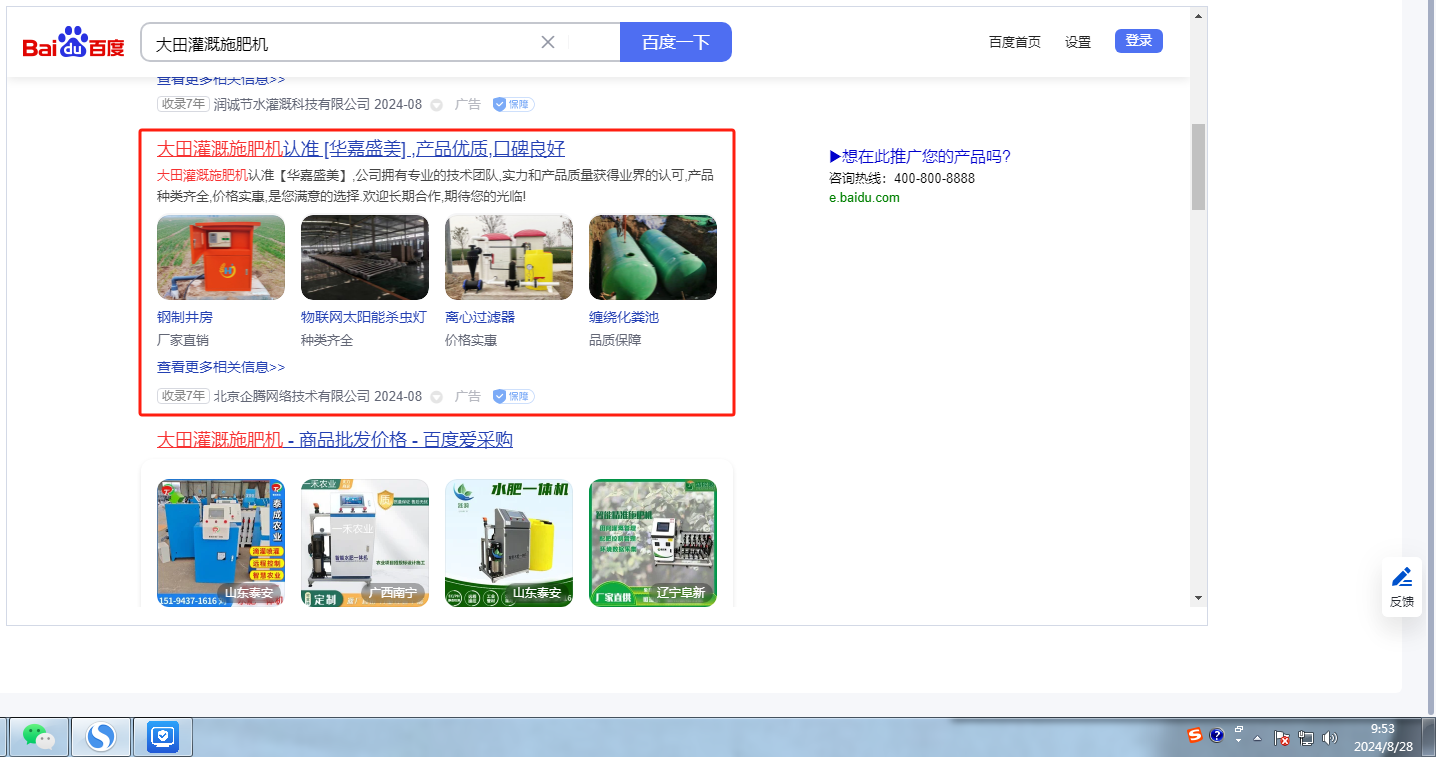Go to 百度首页

click(1014, 42)
